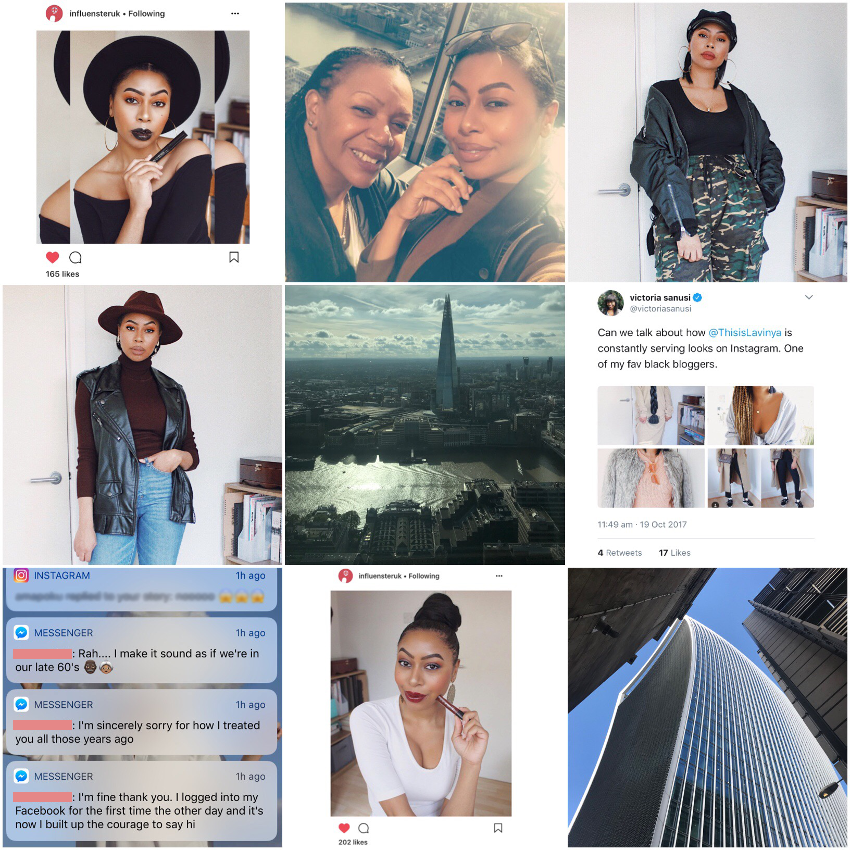
Task: Tap the Instagram notification icon
Action: 21,575
